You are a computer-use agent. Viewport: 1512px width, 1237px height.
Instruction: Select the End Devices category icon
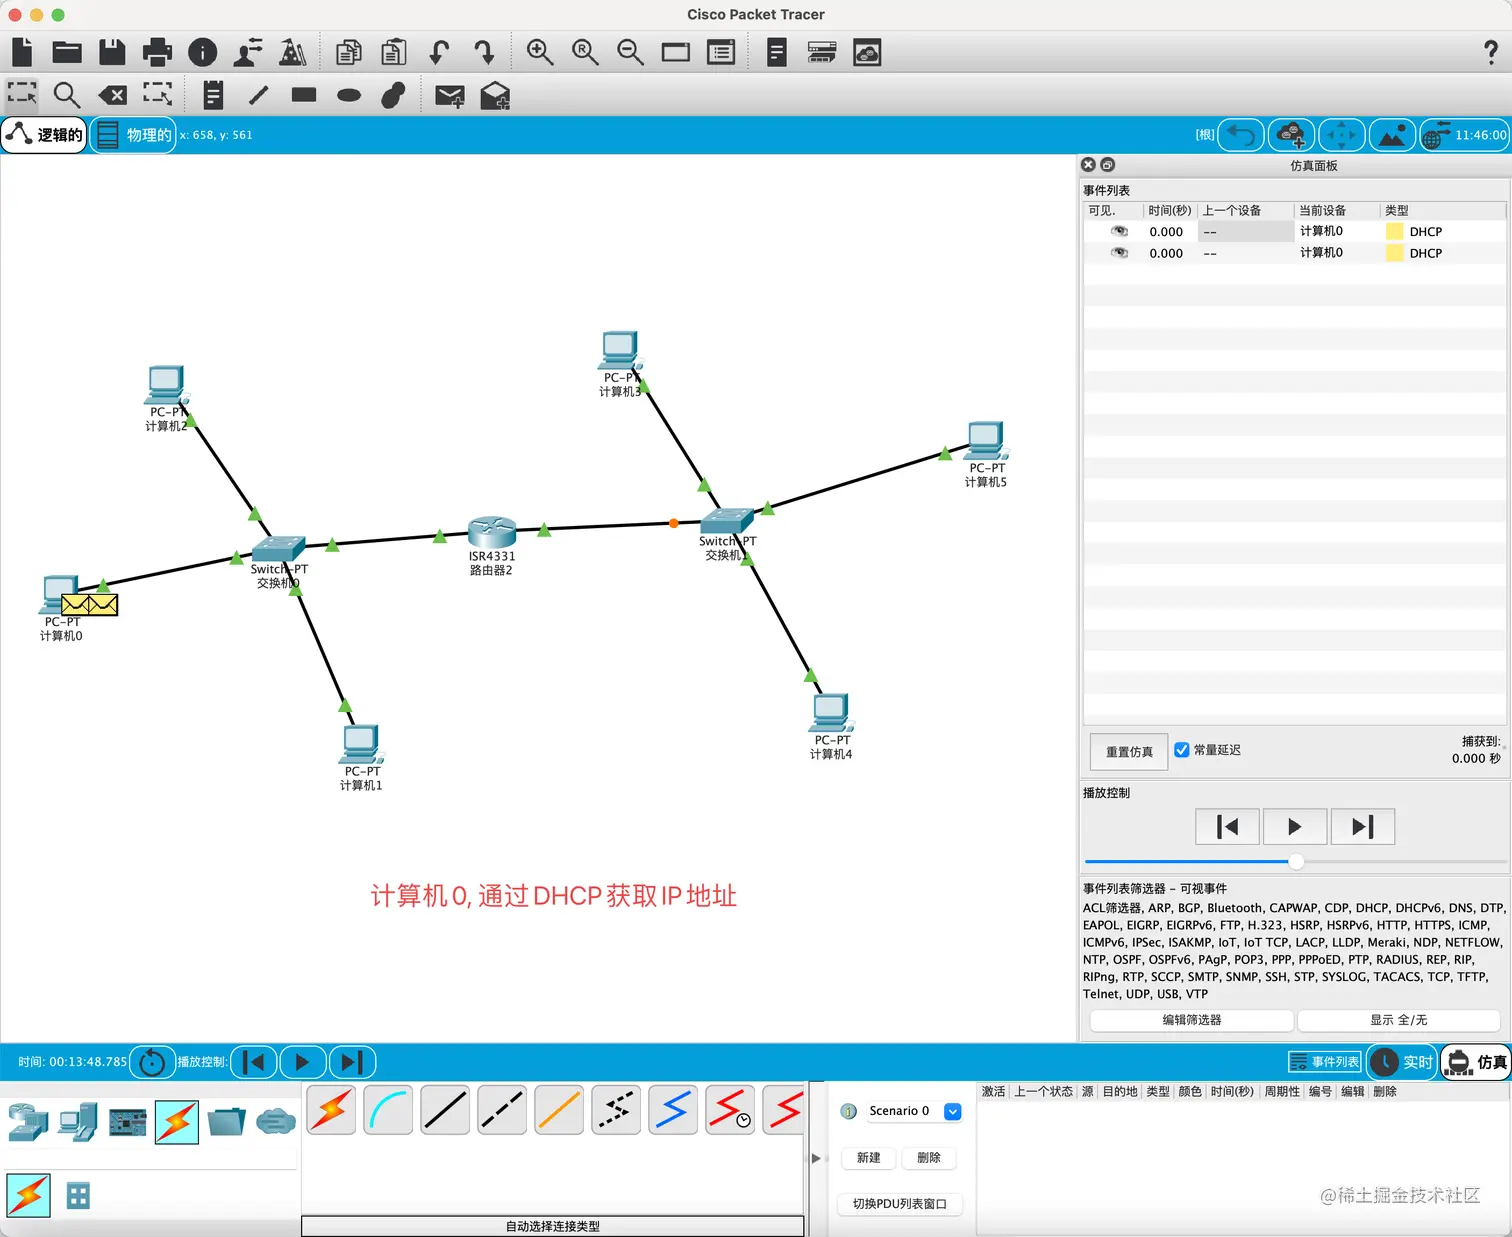tap(78, 1123)
